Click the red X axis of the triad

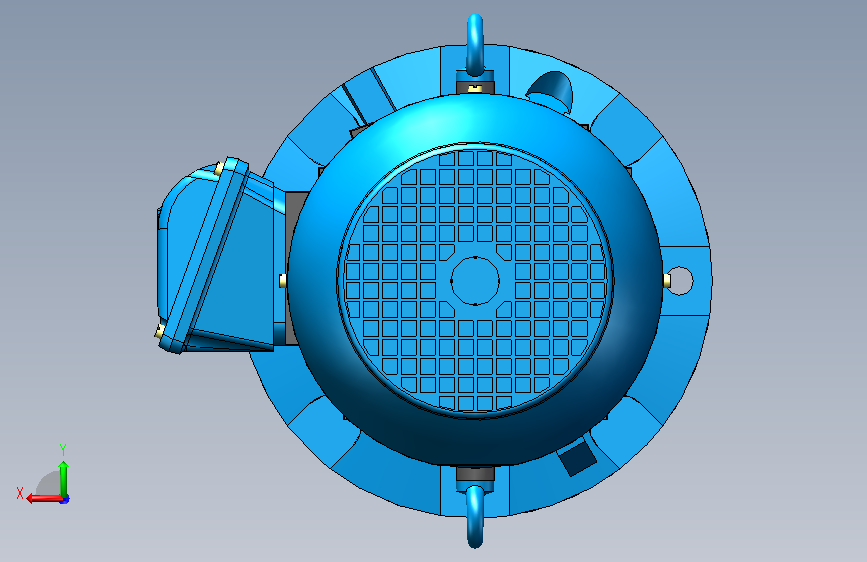point(43,498)
